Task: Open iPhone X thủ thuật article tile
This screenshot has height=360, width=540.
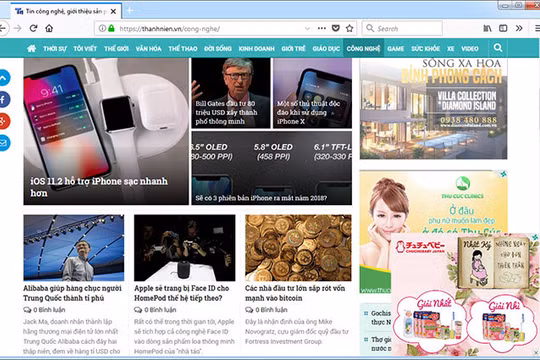Action: (x=312, y=93)
